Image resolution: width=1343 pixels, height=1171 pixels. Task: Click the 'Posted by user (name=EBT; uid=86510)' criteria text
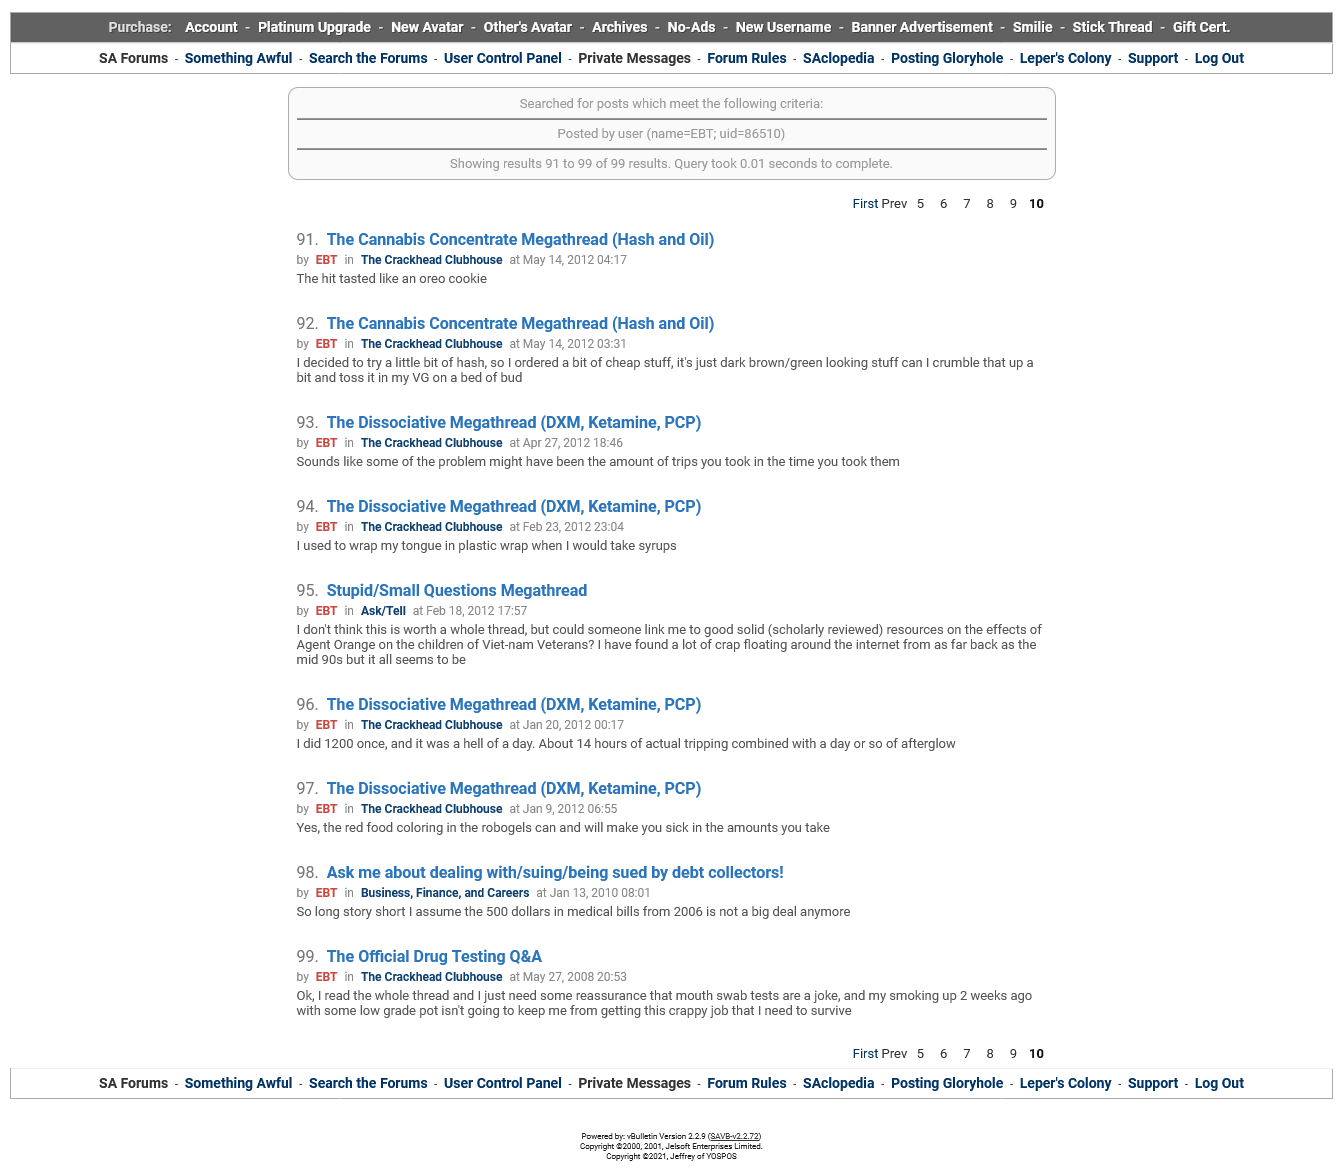[671, 133]
